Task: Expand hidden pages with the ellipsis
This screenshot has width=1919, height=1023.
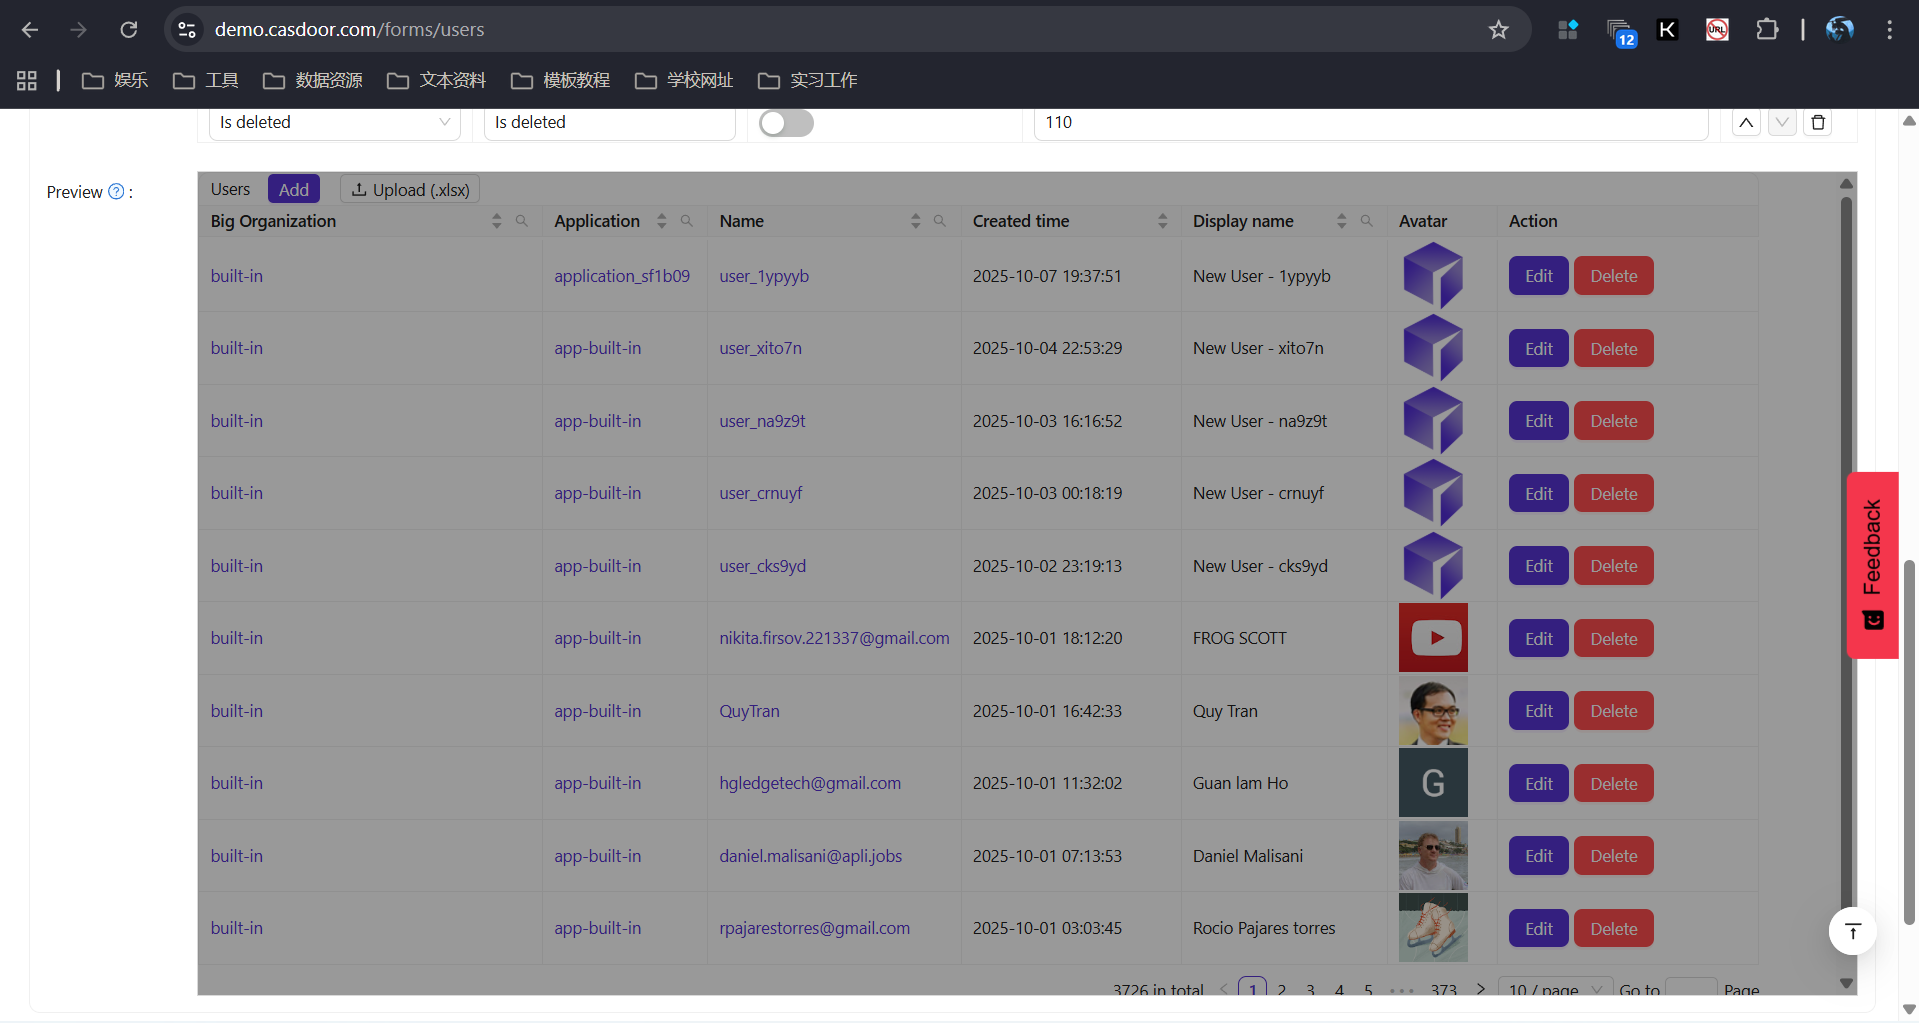Action: click(x=1404, y=989)
